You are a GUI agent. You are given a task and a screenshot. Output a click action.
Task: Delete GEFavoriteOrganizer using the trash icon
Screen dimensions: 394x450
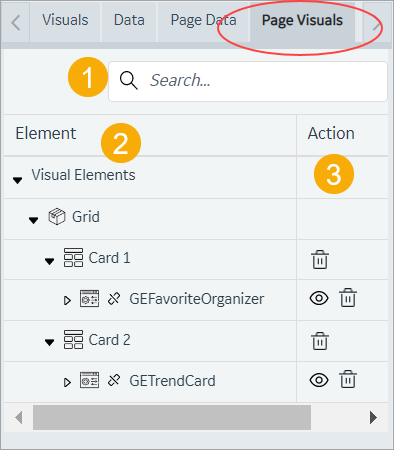point(348,297)
